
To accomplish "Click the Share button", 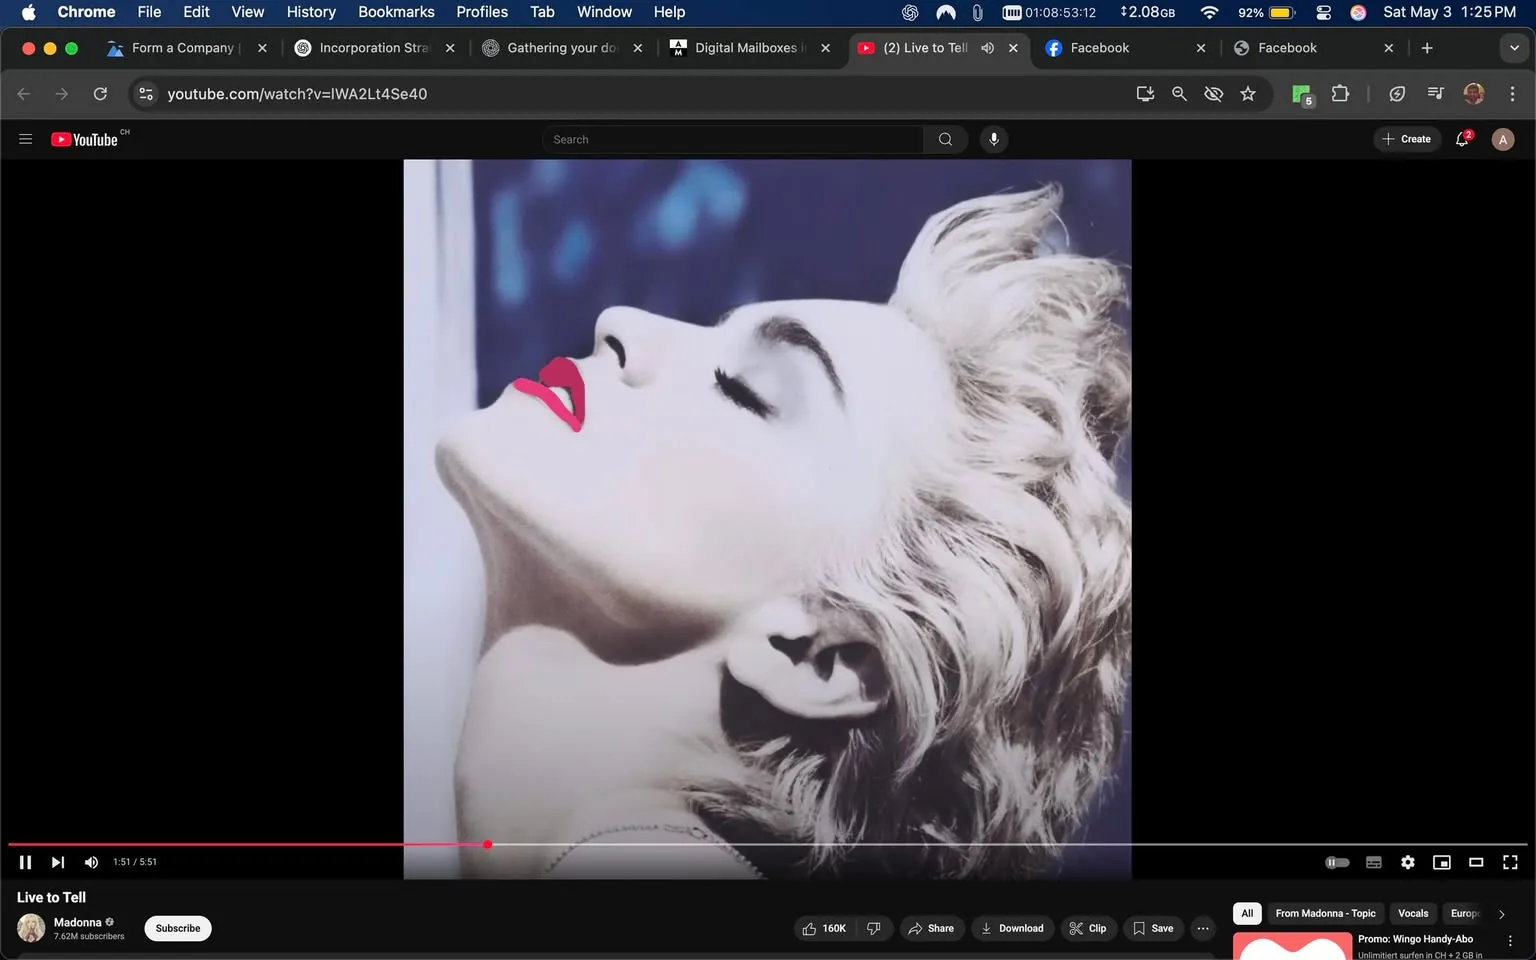I will pyautogui.click(x=930, y=928).
